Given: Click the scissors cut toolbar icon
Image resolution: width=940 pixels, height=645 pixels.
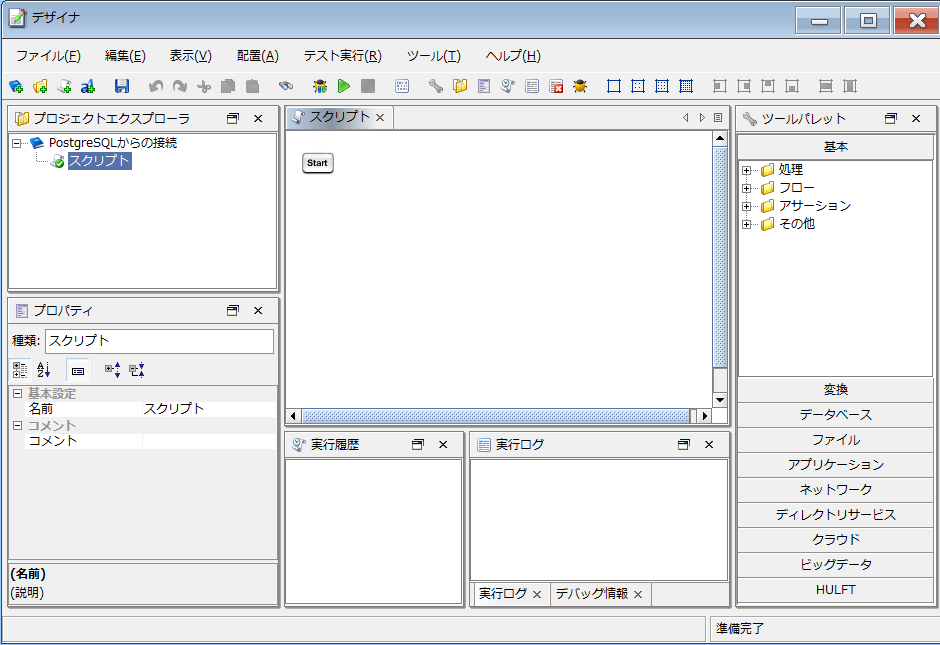Looking at the screenshot, I should (x=204, y=86).
